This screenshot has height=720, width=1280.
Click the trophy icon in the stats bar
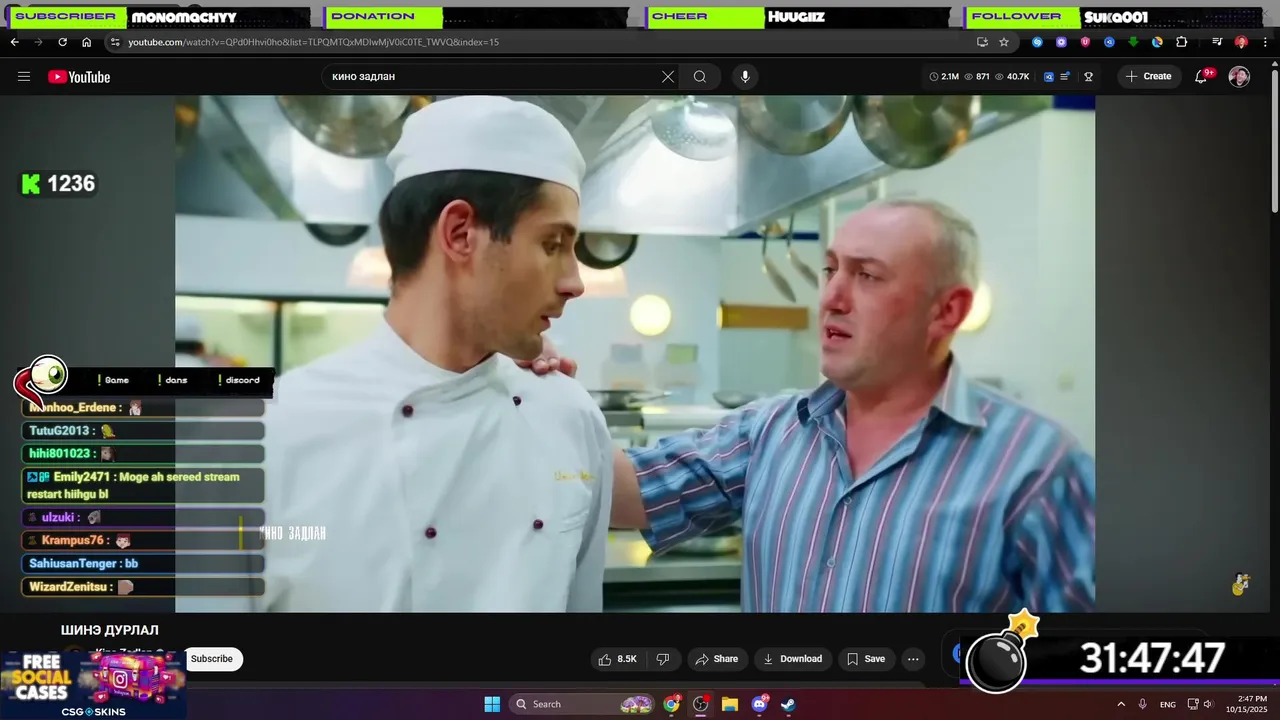[1088, 77]
